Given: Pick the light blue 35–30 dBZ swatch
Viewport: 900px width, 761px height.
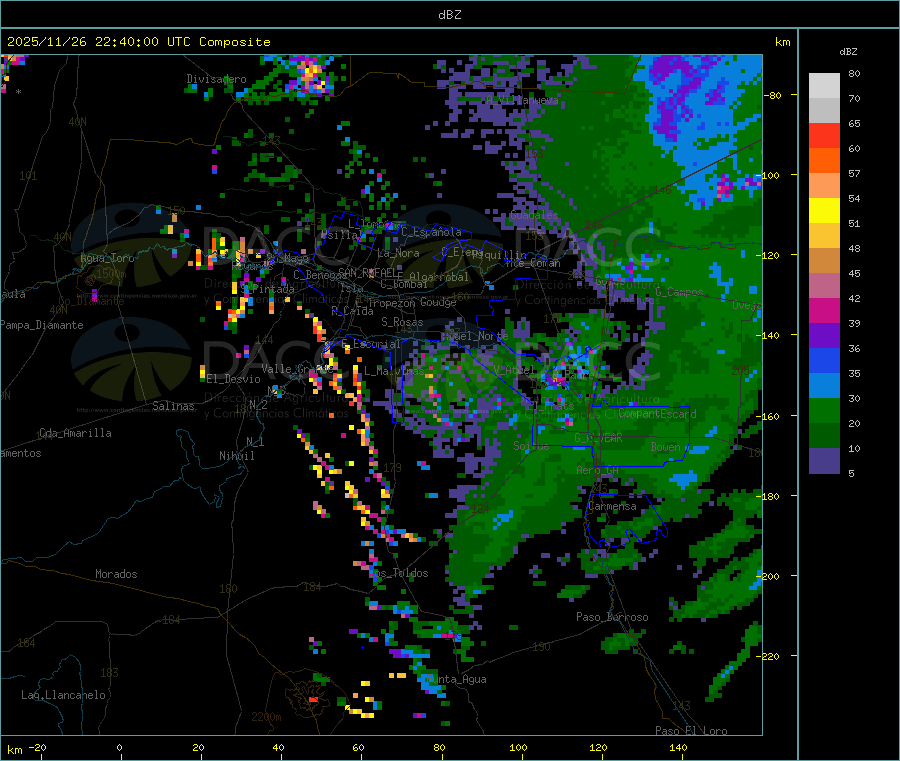Looking at the screenshot, I should point(824,386).
